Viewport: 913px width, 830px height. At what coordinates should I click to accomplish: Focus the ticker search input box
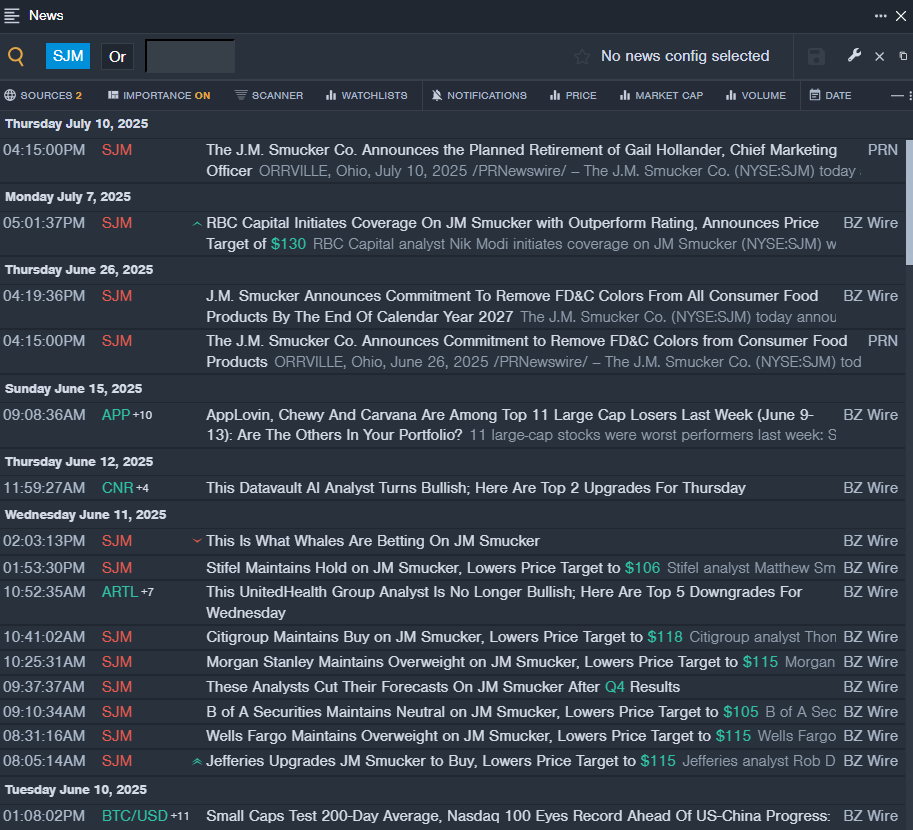(190, 56)
